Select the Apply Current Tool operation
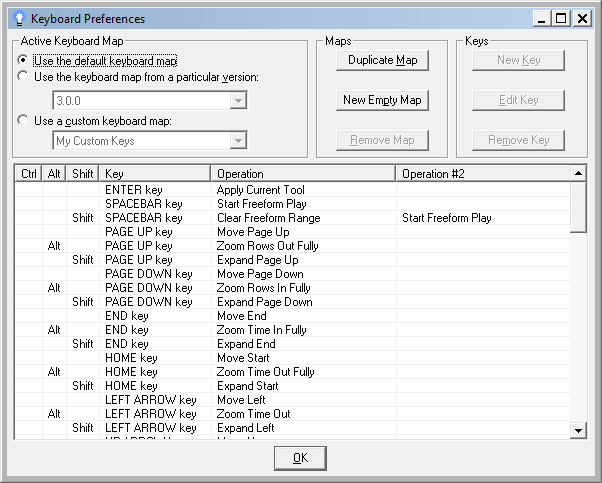This screenshot has height=483, width=602. coord(261,190)
